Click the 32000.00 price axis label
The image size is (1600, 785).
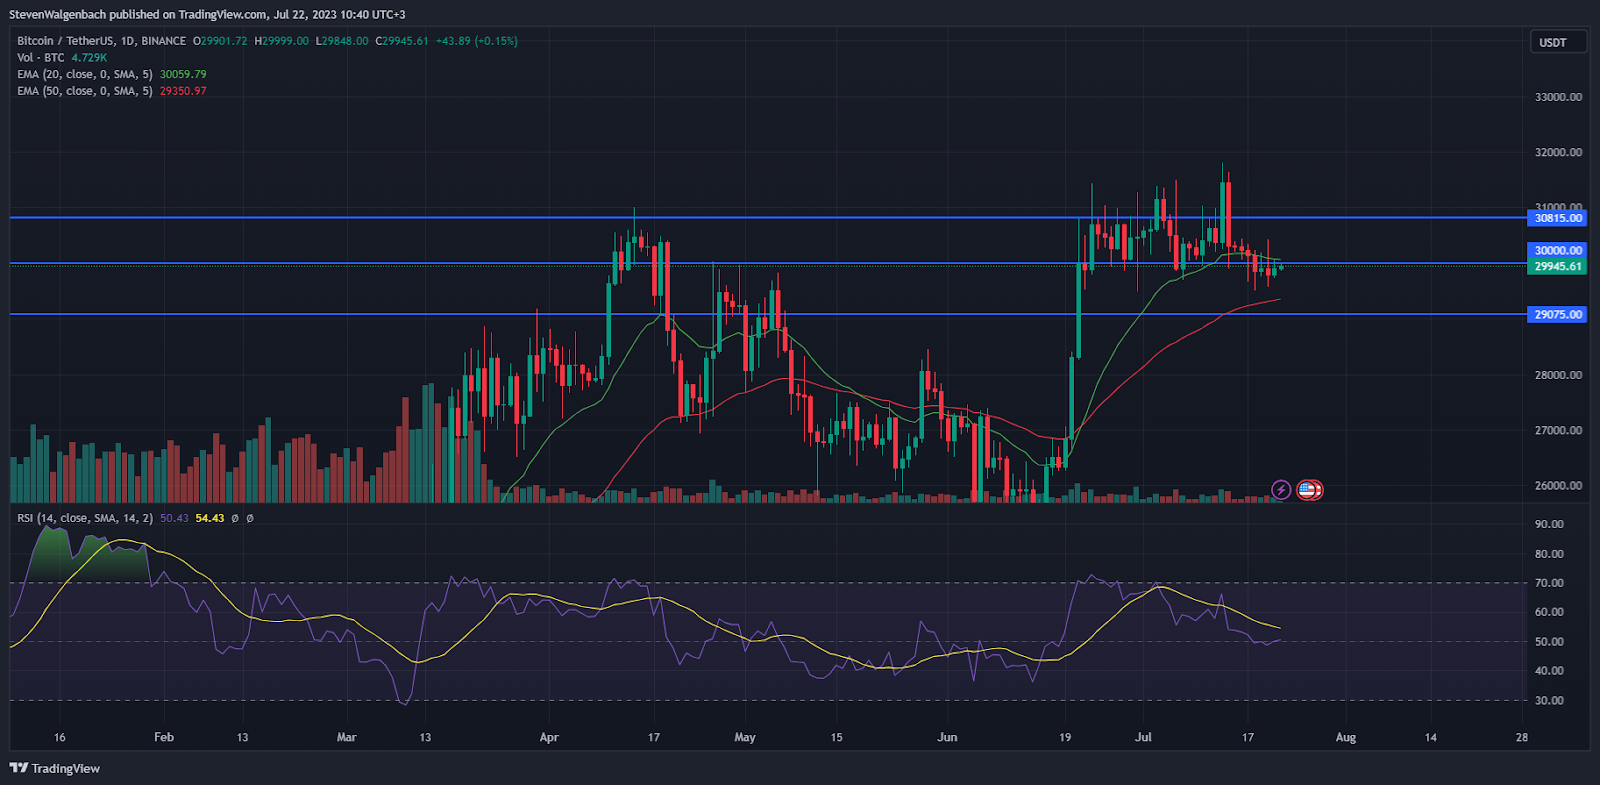[x=1558, y=153]
